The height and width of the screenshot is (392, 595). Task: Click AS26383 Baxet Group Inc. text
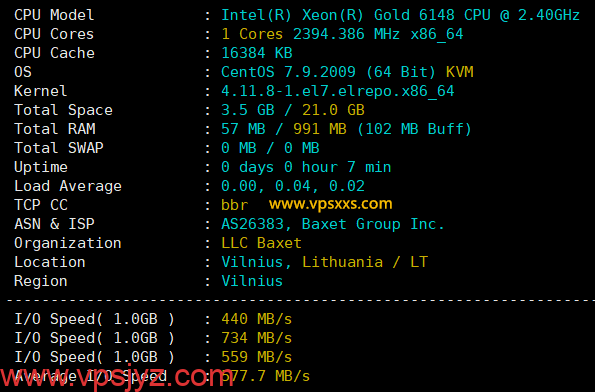tap(333, 224)
